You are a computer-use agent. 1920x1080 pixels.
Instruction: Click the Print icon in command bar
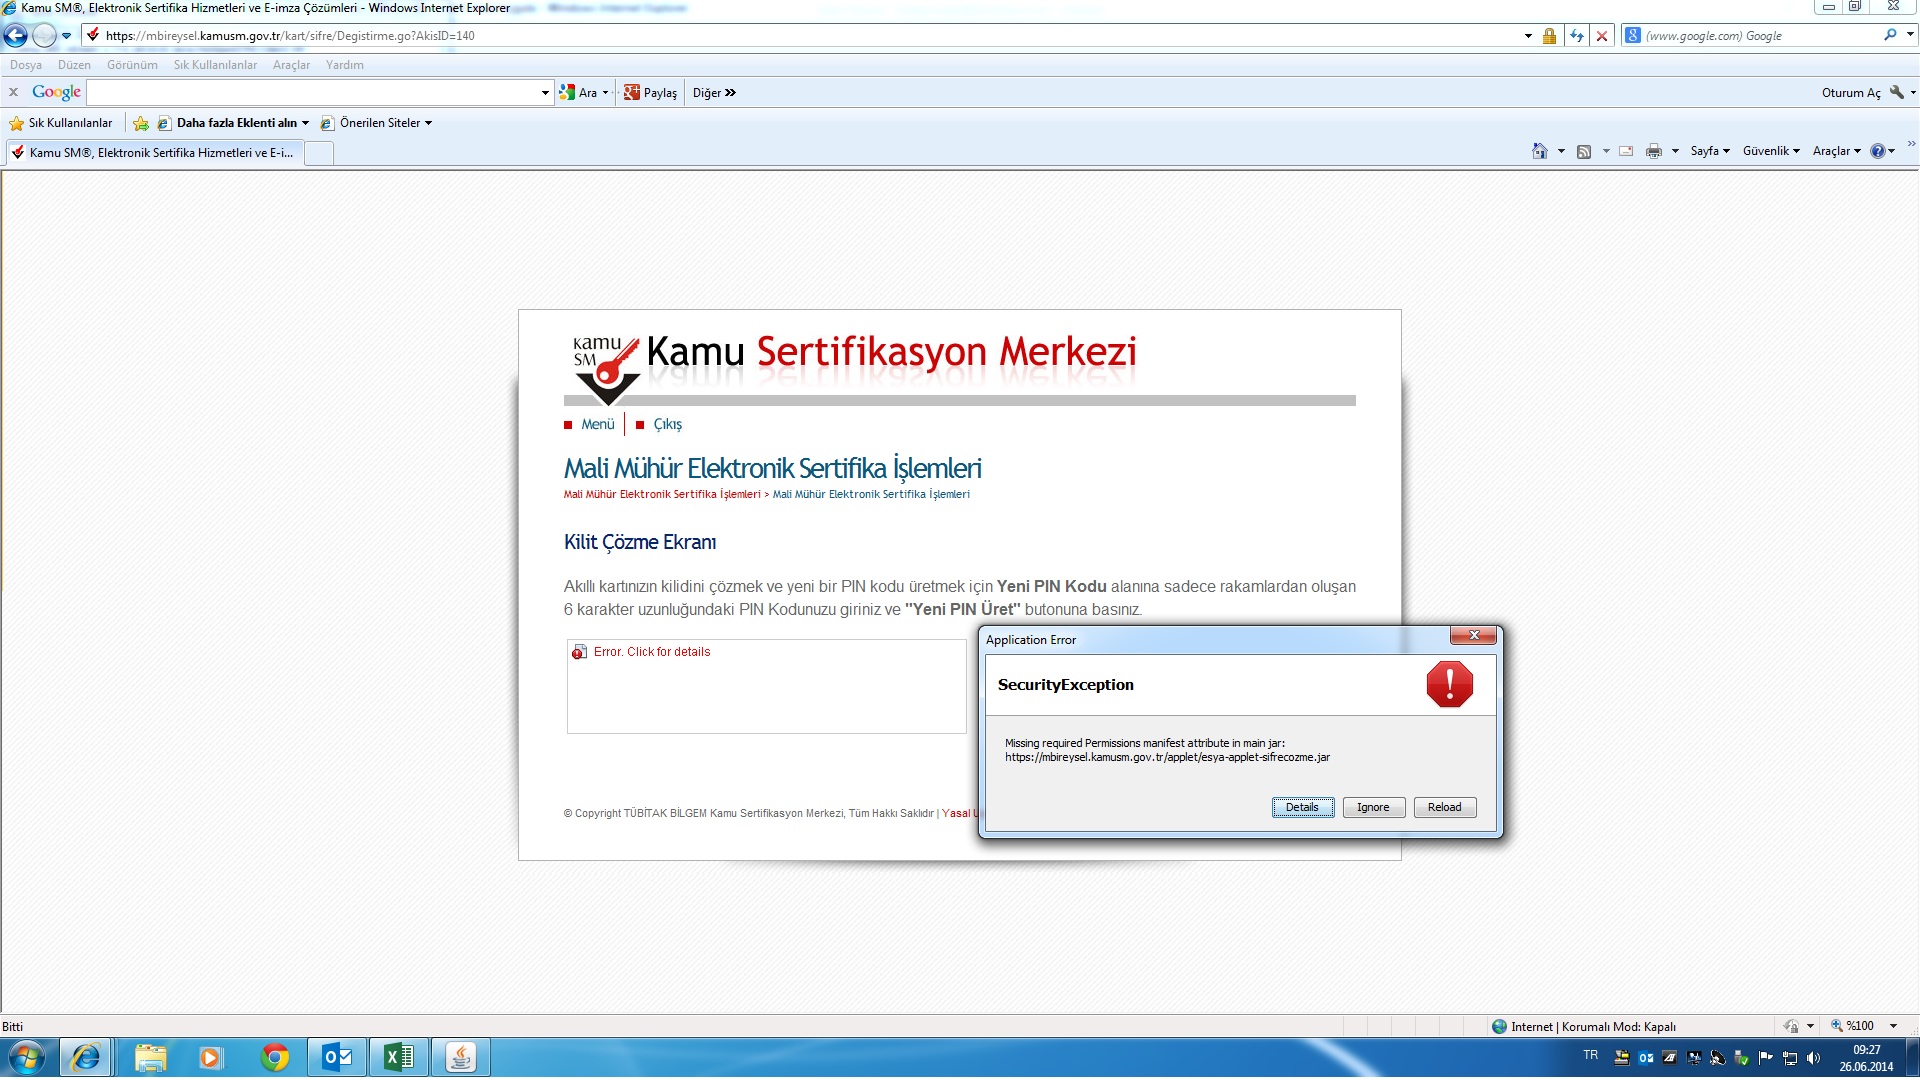(1653, 151)
